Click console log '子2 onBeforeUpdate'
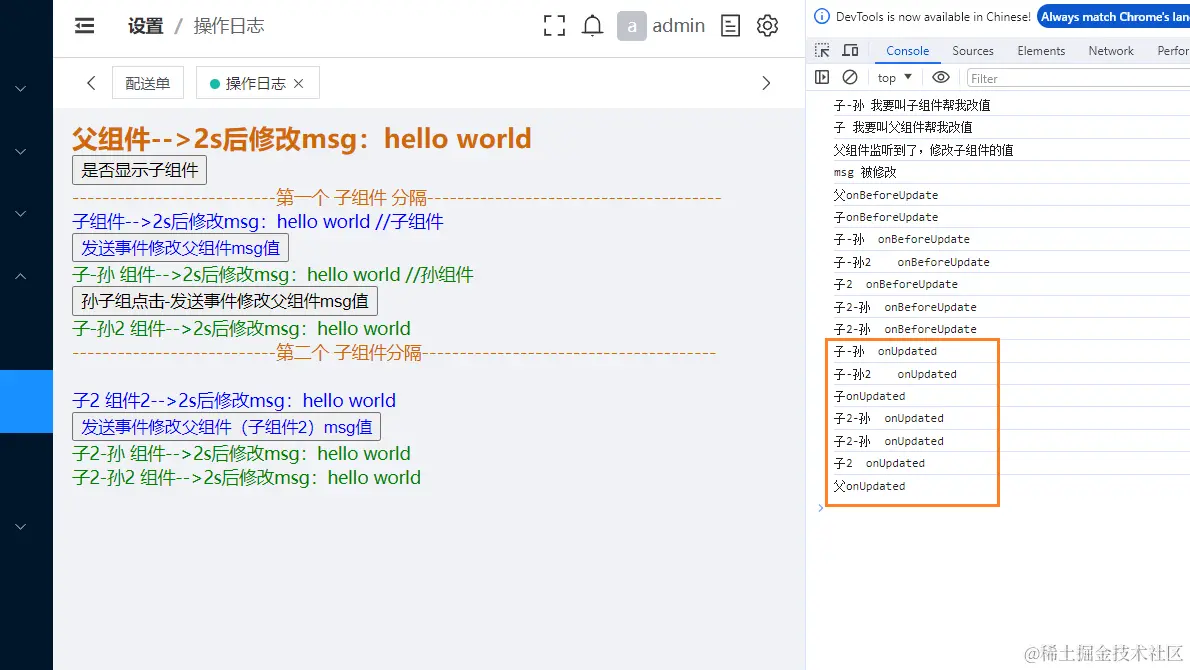Viewport: 1190px width, 670px height. pos(896,284)
